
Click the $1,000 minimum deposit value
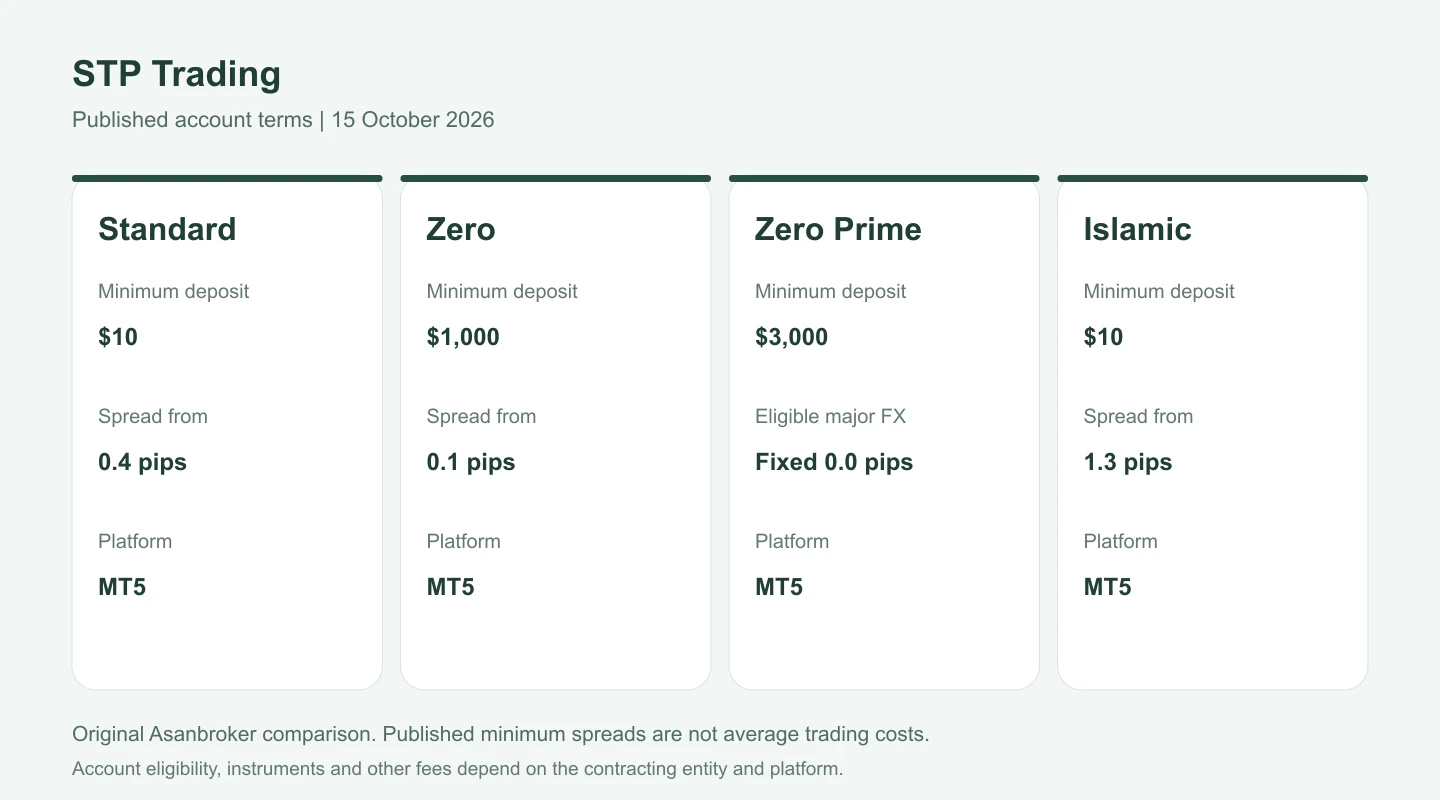point(463,337)
